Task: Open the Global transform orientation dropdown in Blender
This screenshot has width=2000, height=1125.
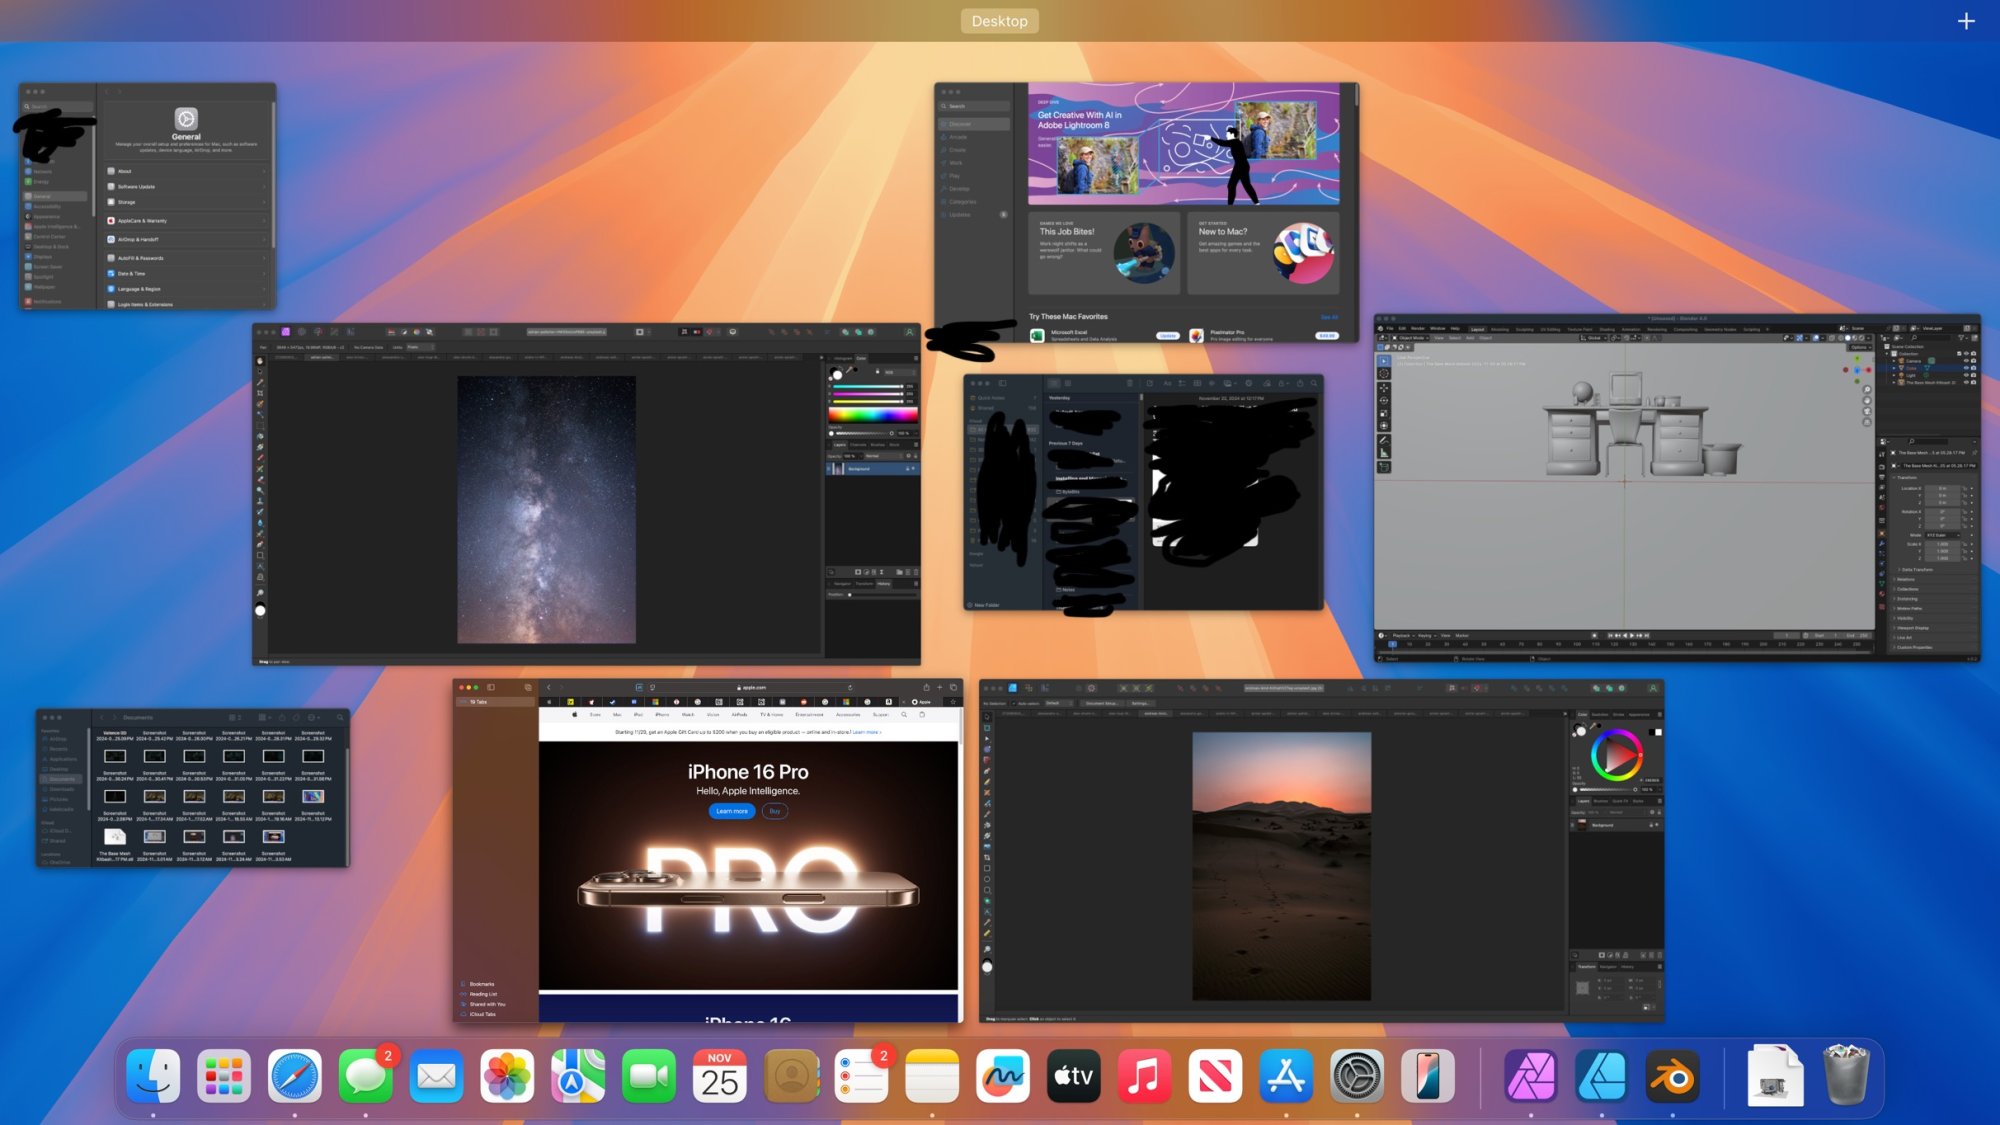Action: [1594, 338]
